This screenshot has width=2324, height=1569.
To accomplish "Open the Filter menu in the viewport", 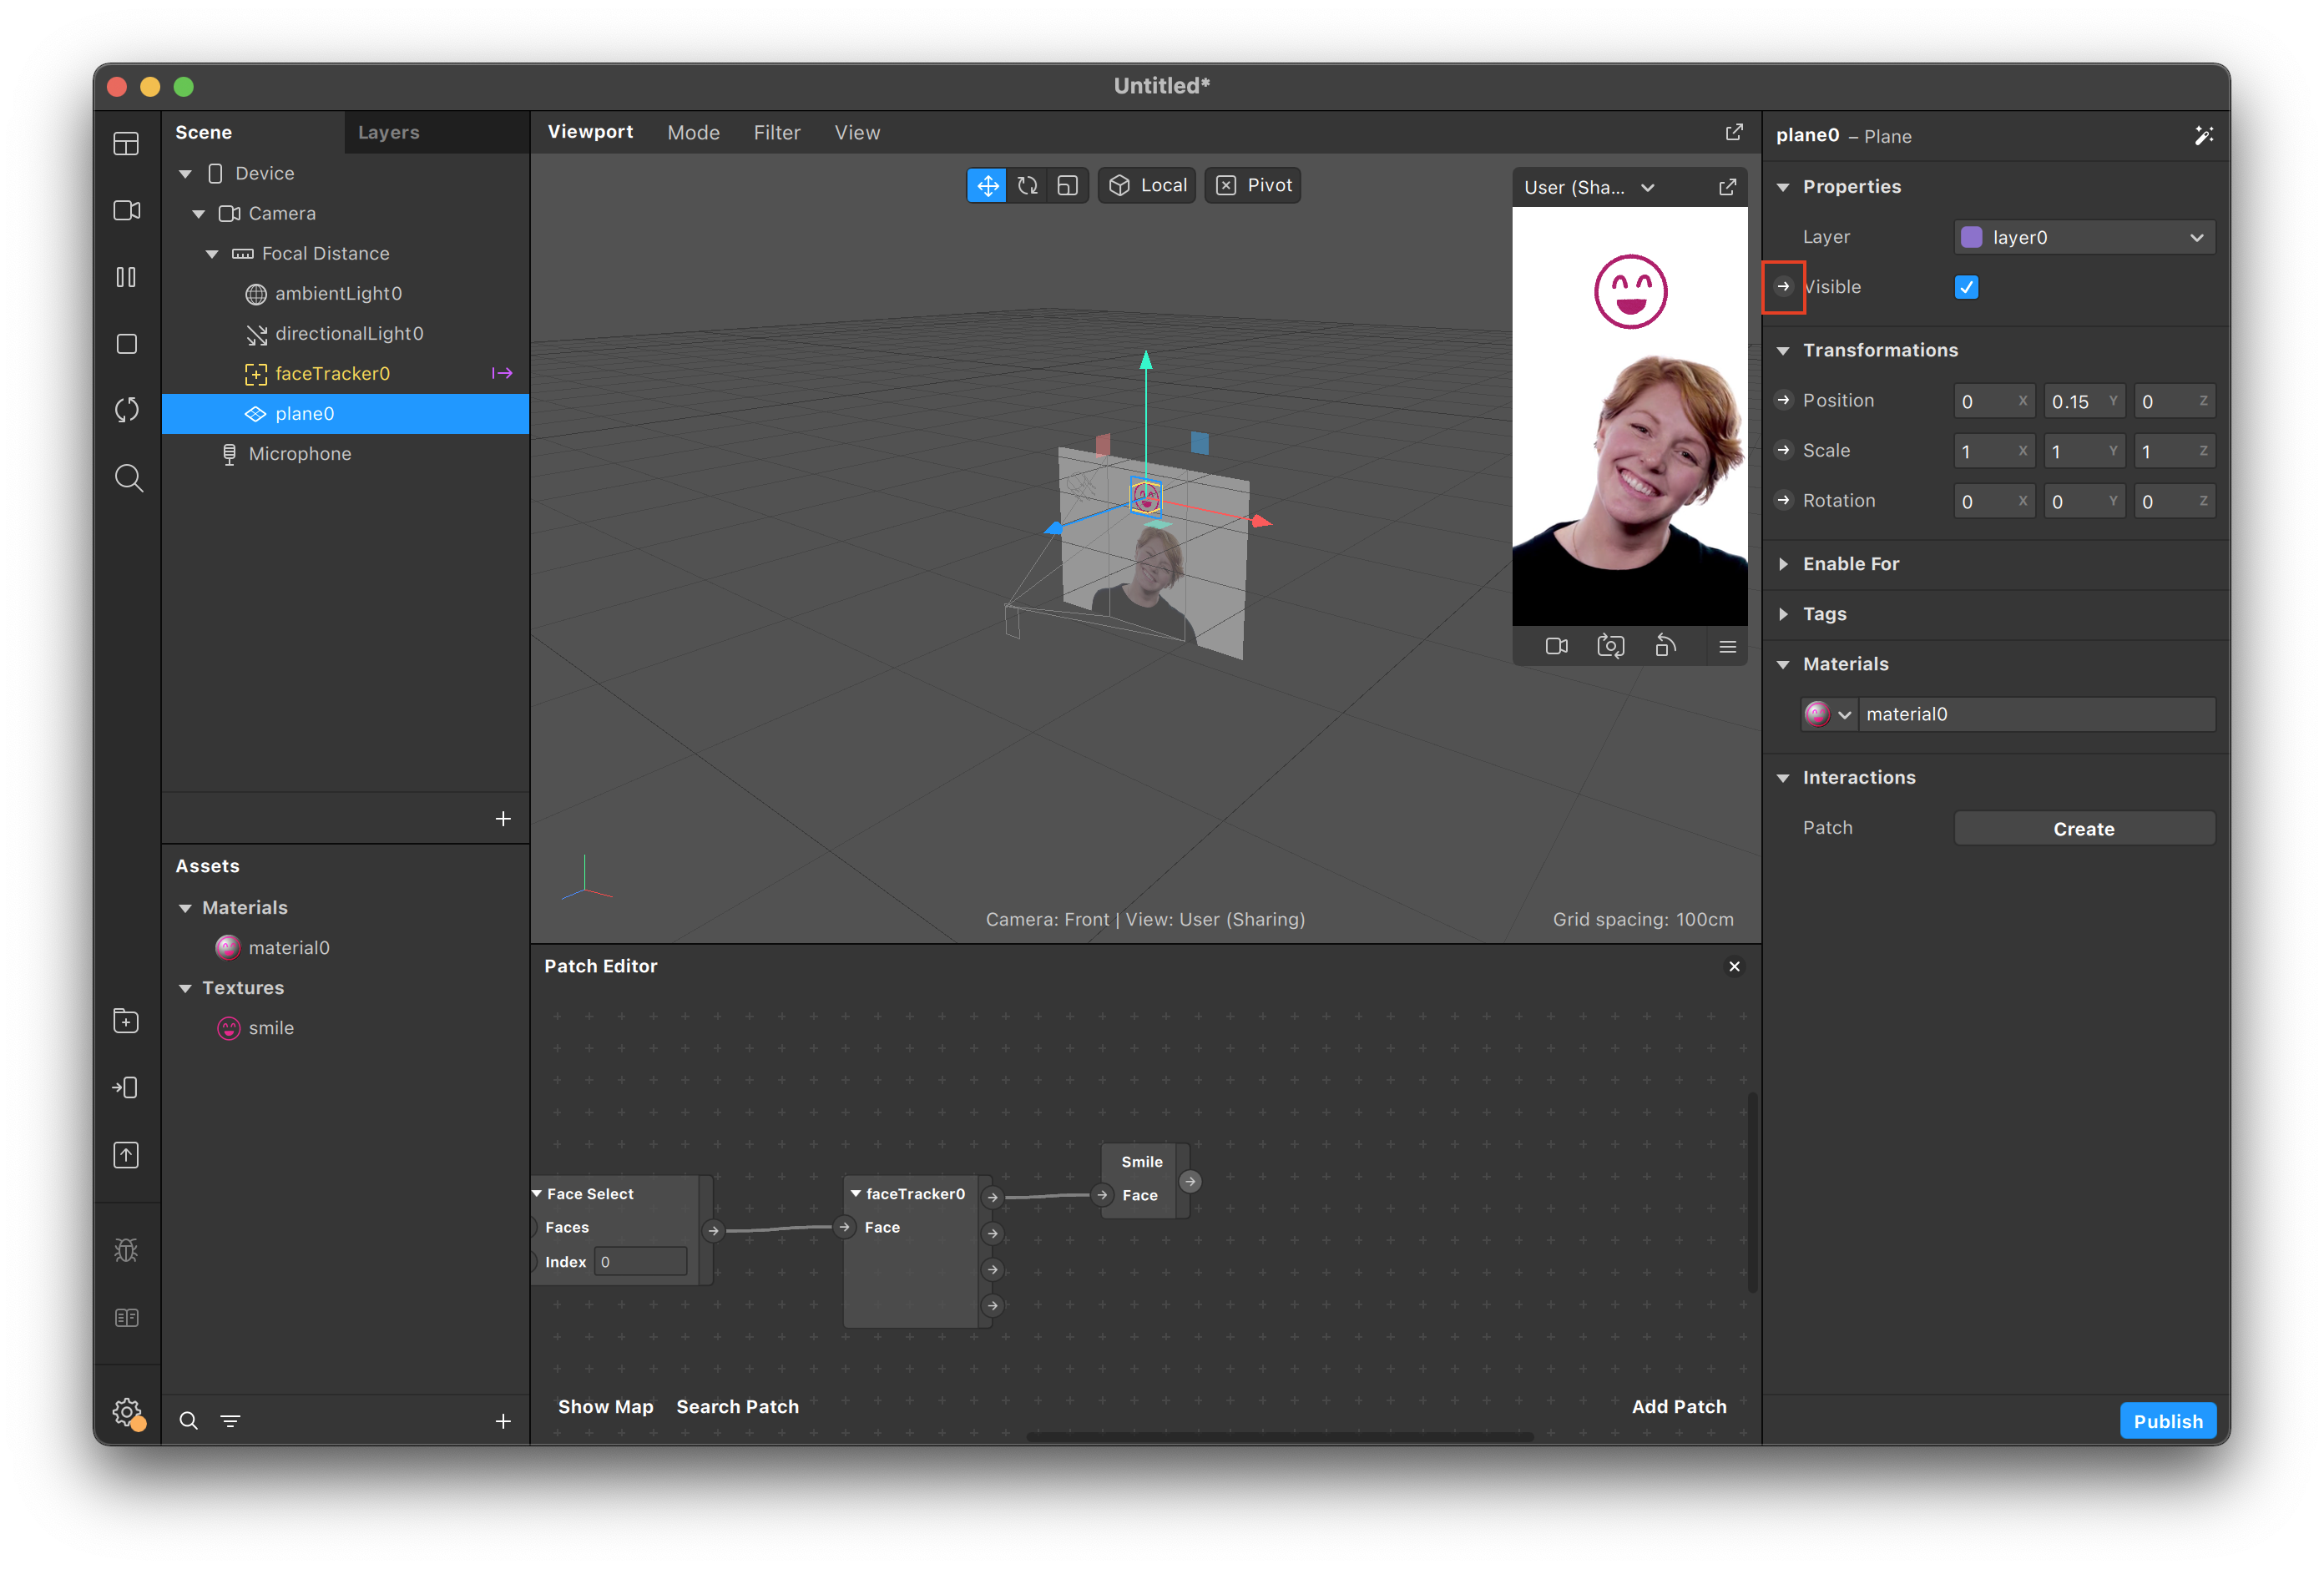I will (776, 132).
